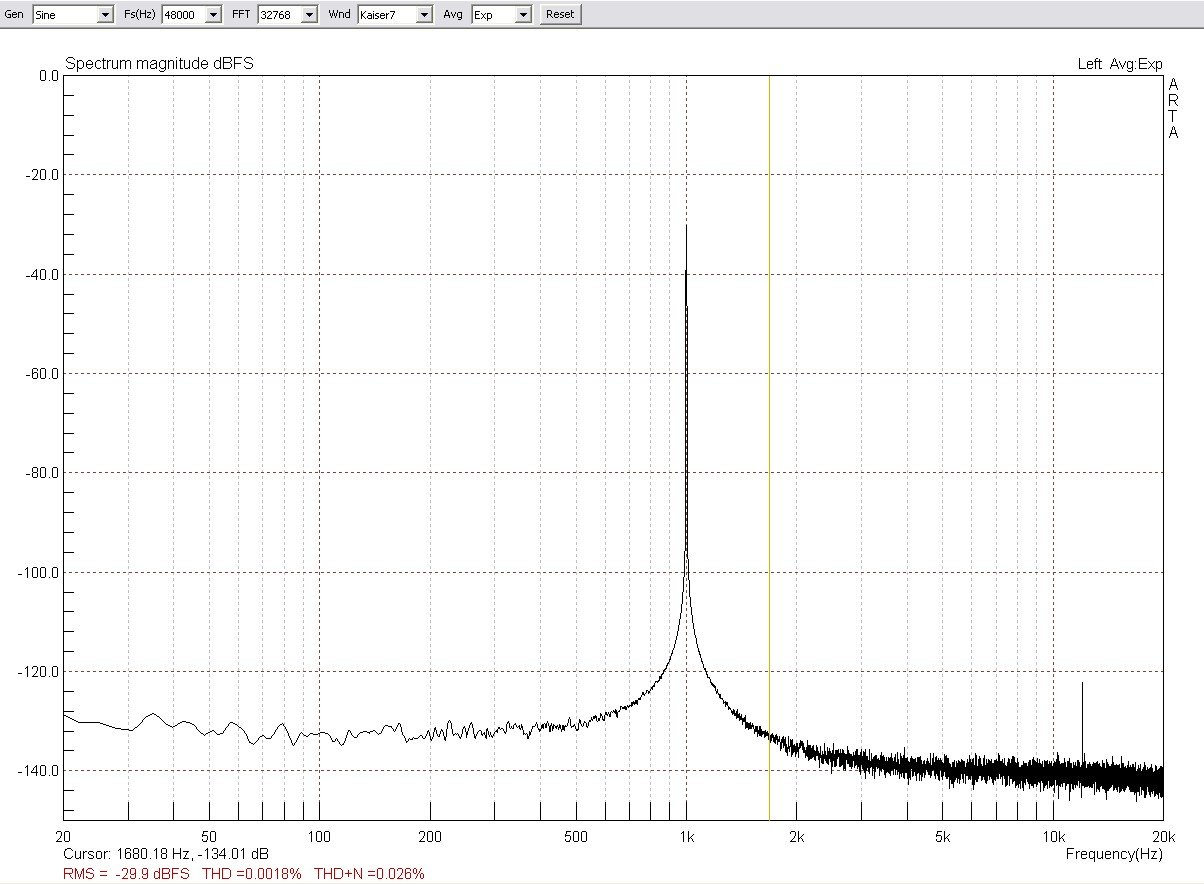Click the "THD =0.0018%" readout
This screenshot has height=884, width=1204.
pyautogui.click(x=252, y=874)
